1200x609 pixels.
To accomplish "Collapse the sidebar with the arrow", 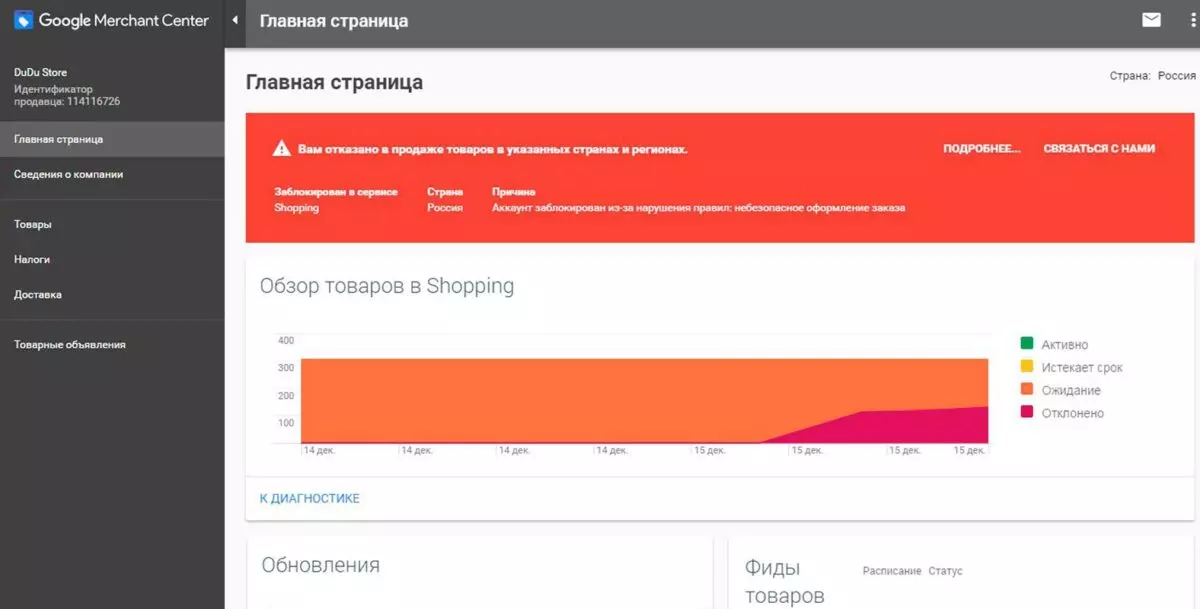I will pos(234,20).
